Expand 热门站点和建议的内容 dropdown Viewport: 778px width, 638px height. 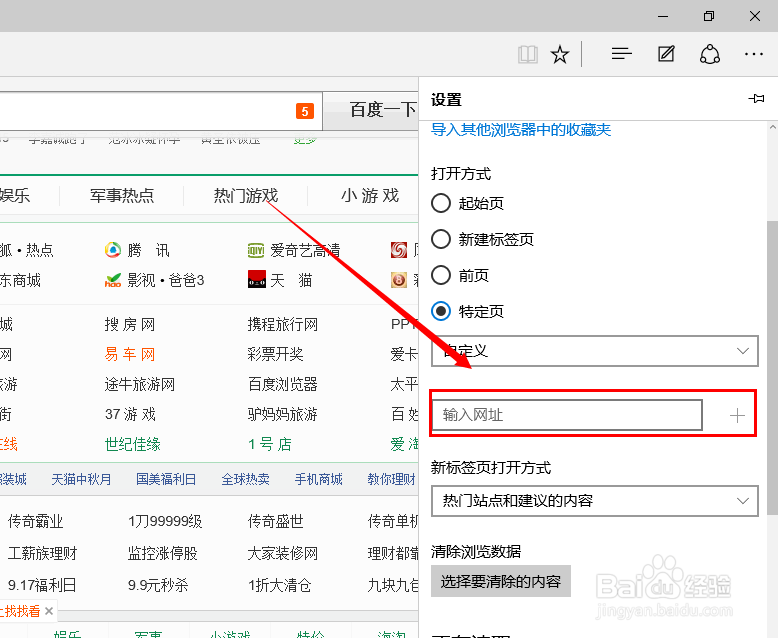[594, 501]
